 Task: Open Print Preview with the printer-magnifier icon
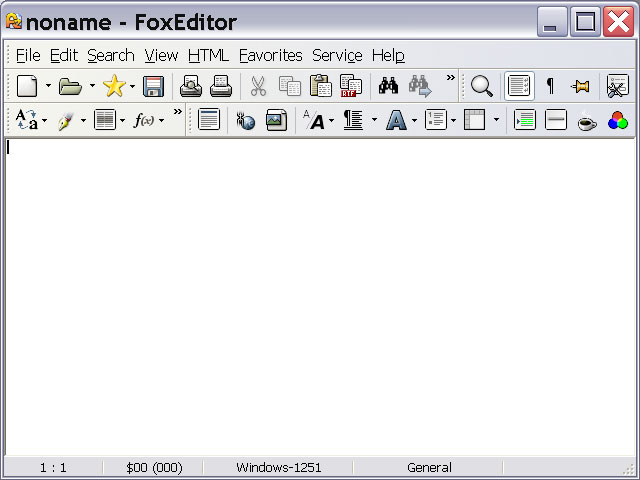[191, 86]
